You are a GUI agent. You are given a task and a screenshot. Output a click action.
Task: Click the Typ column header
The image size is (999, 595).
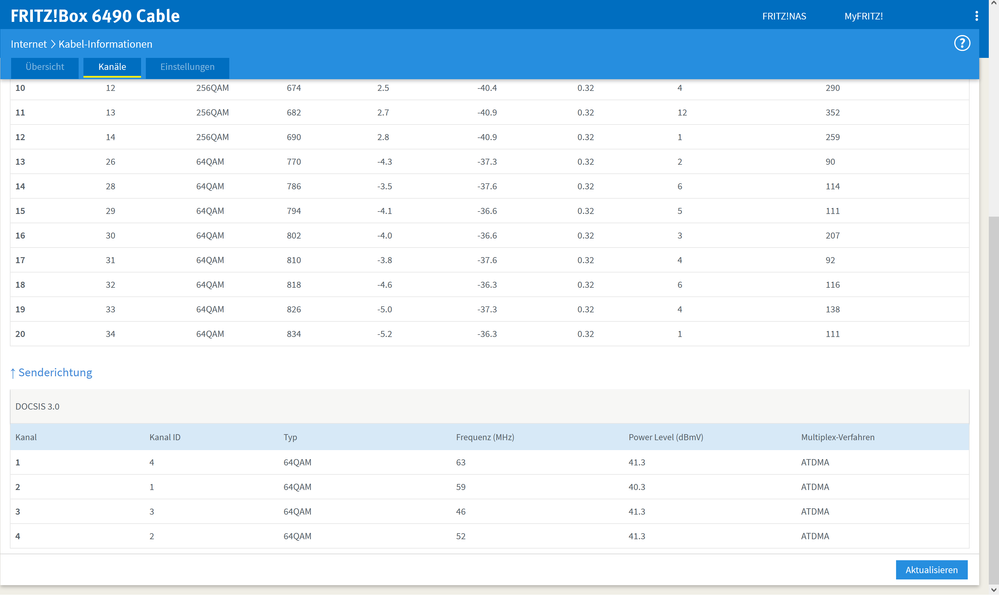point(291,437)
